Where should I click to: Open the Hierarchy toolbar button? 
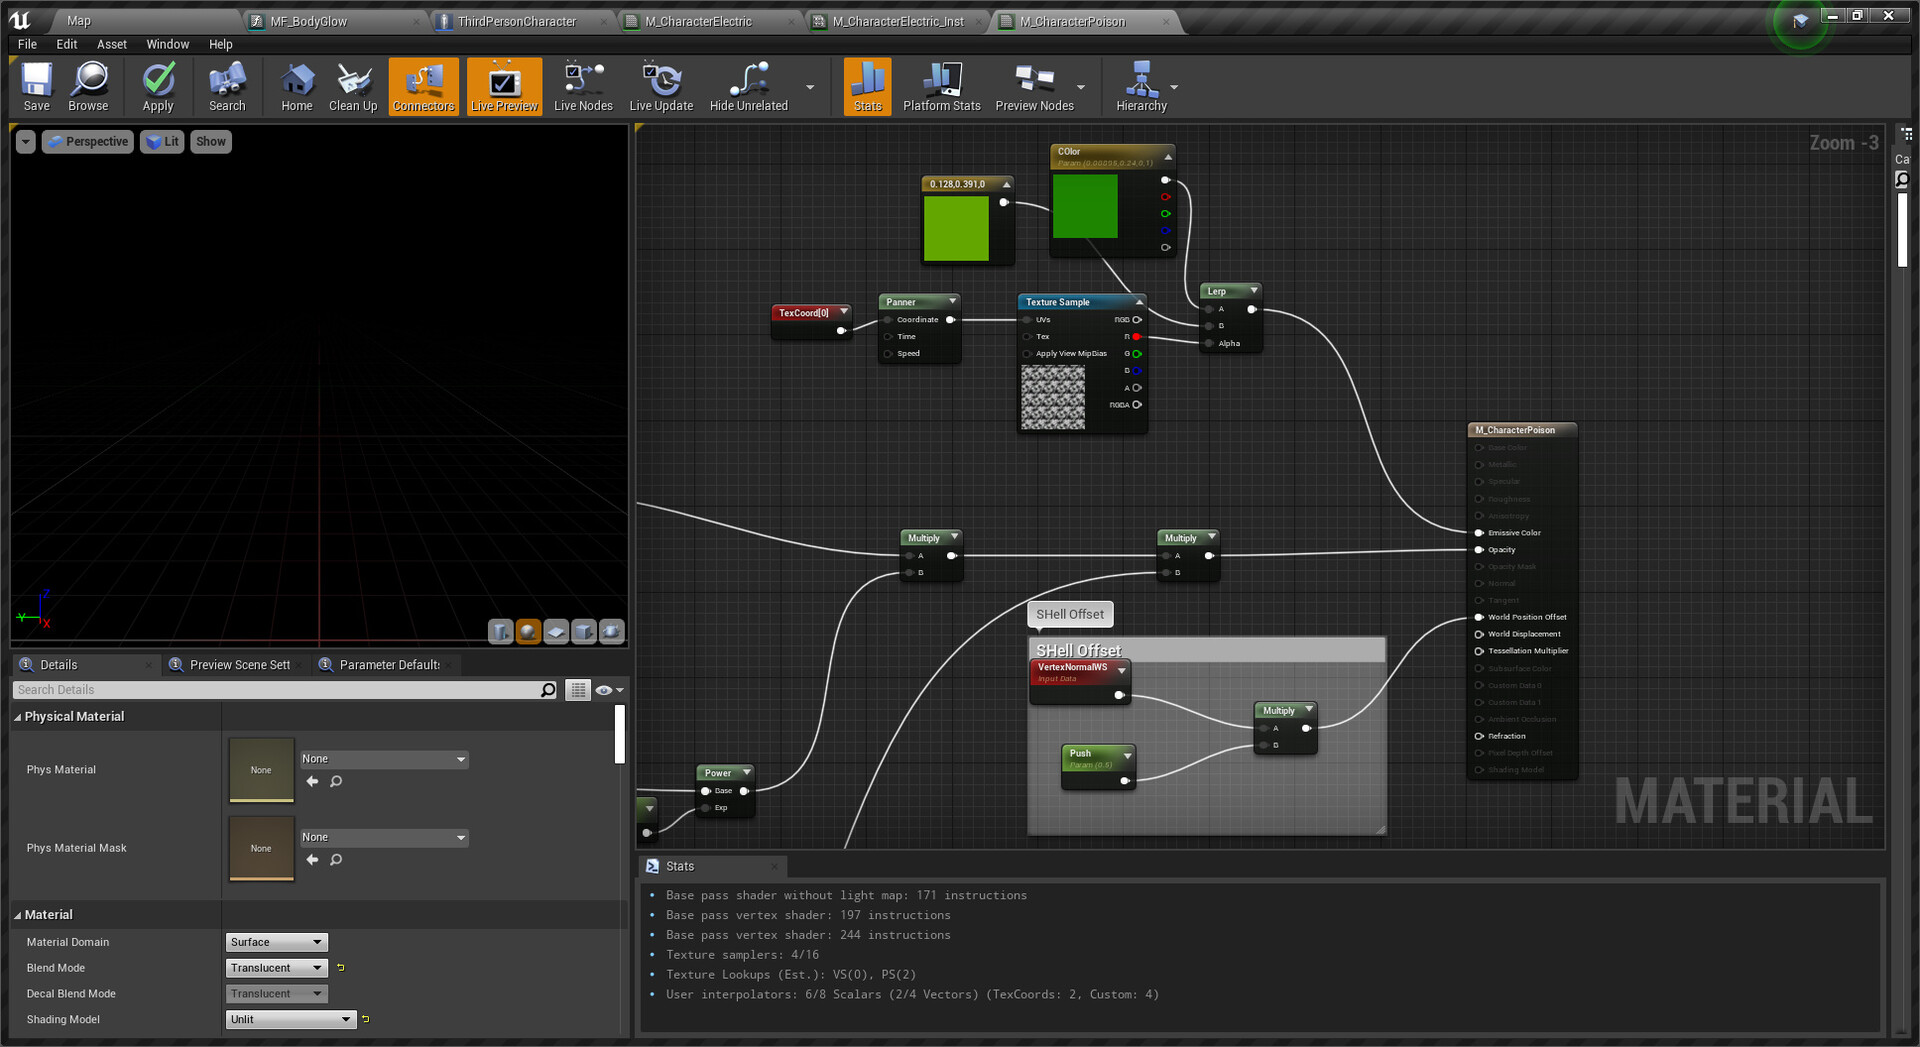click(x=1141, y=86)
